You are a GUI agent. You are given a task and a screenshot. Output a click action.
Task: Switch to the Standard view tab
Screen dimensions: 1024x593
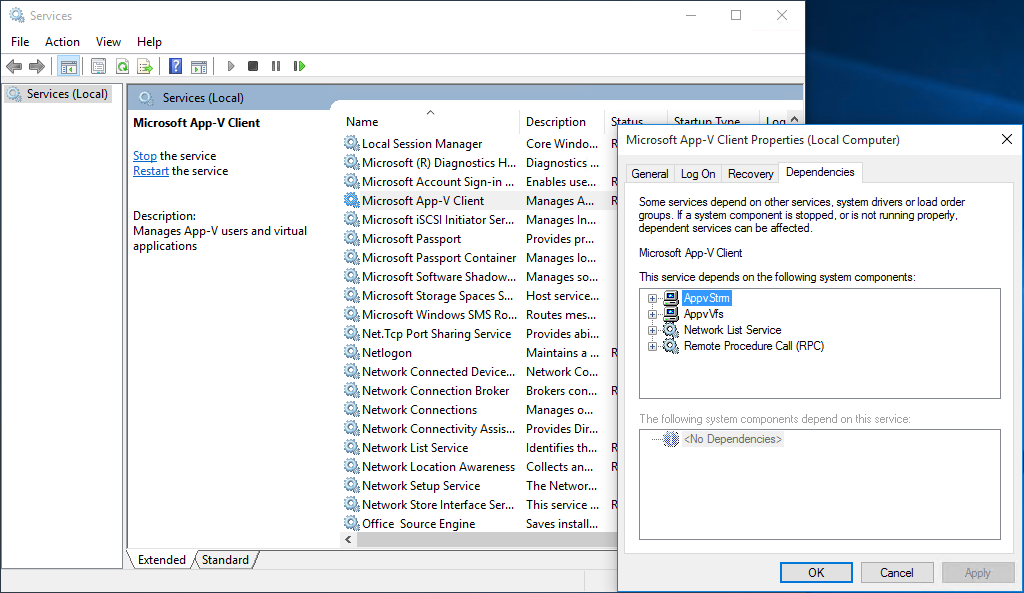pyautogui.click(x=225, y=560)
